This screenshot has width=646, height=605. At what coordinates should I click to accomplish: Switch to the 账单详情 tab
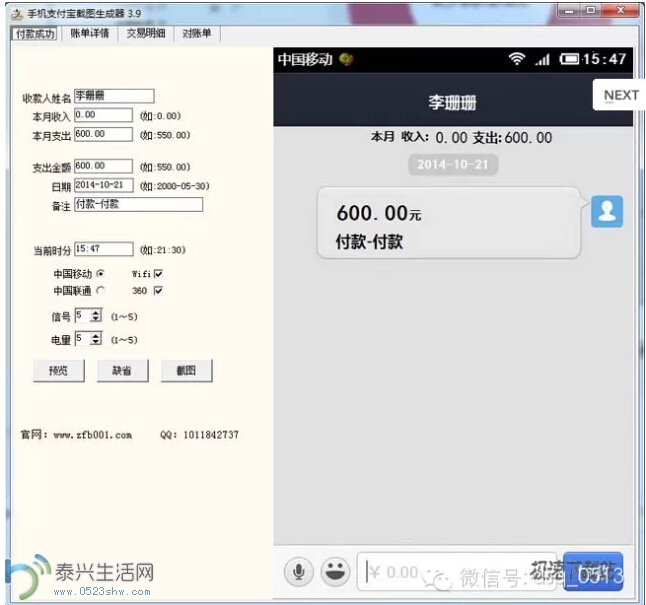pos(89,33)
